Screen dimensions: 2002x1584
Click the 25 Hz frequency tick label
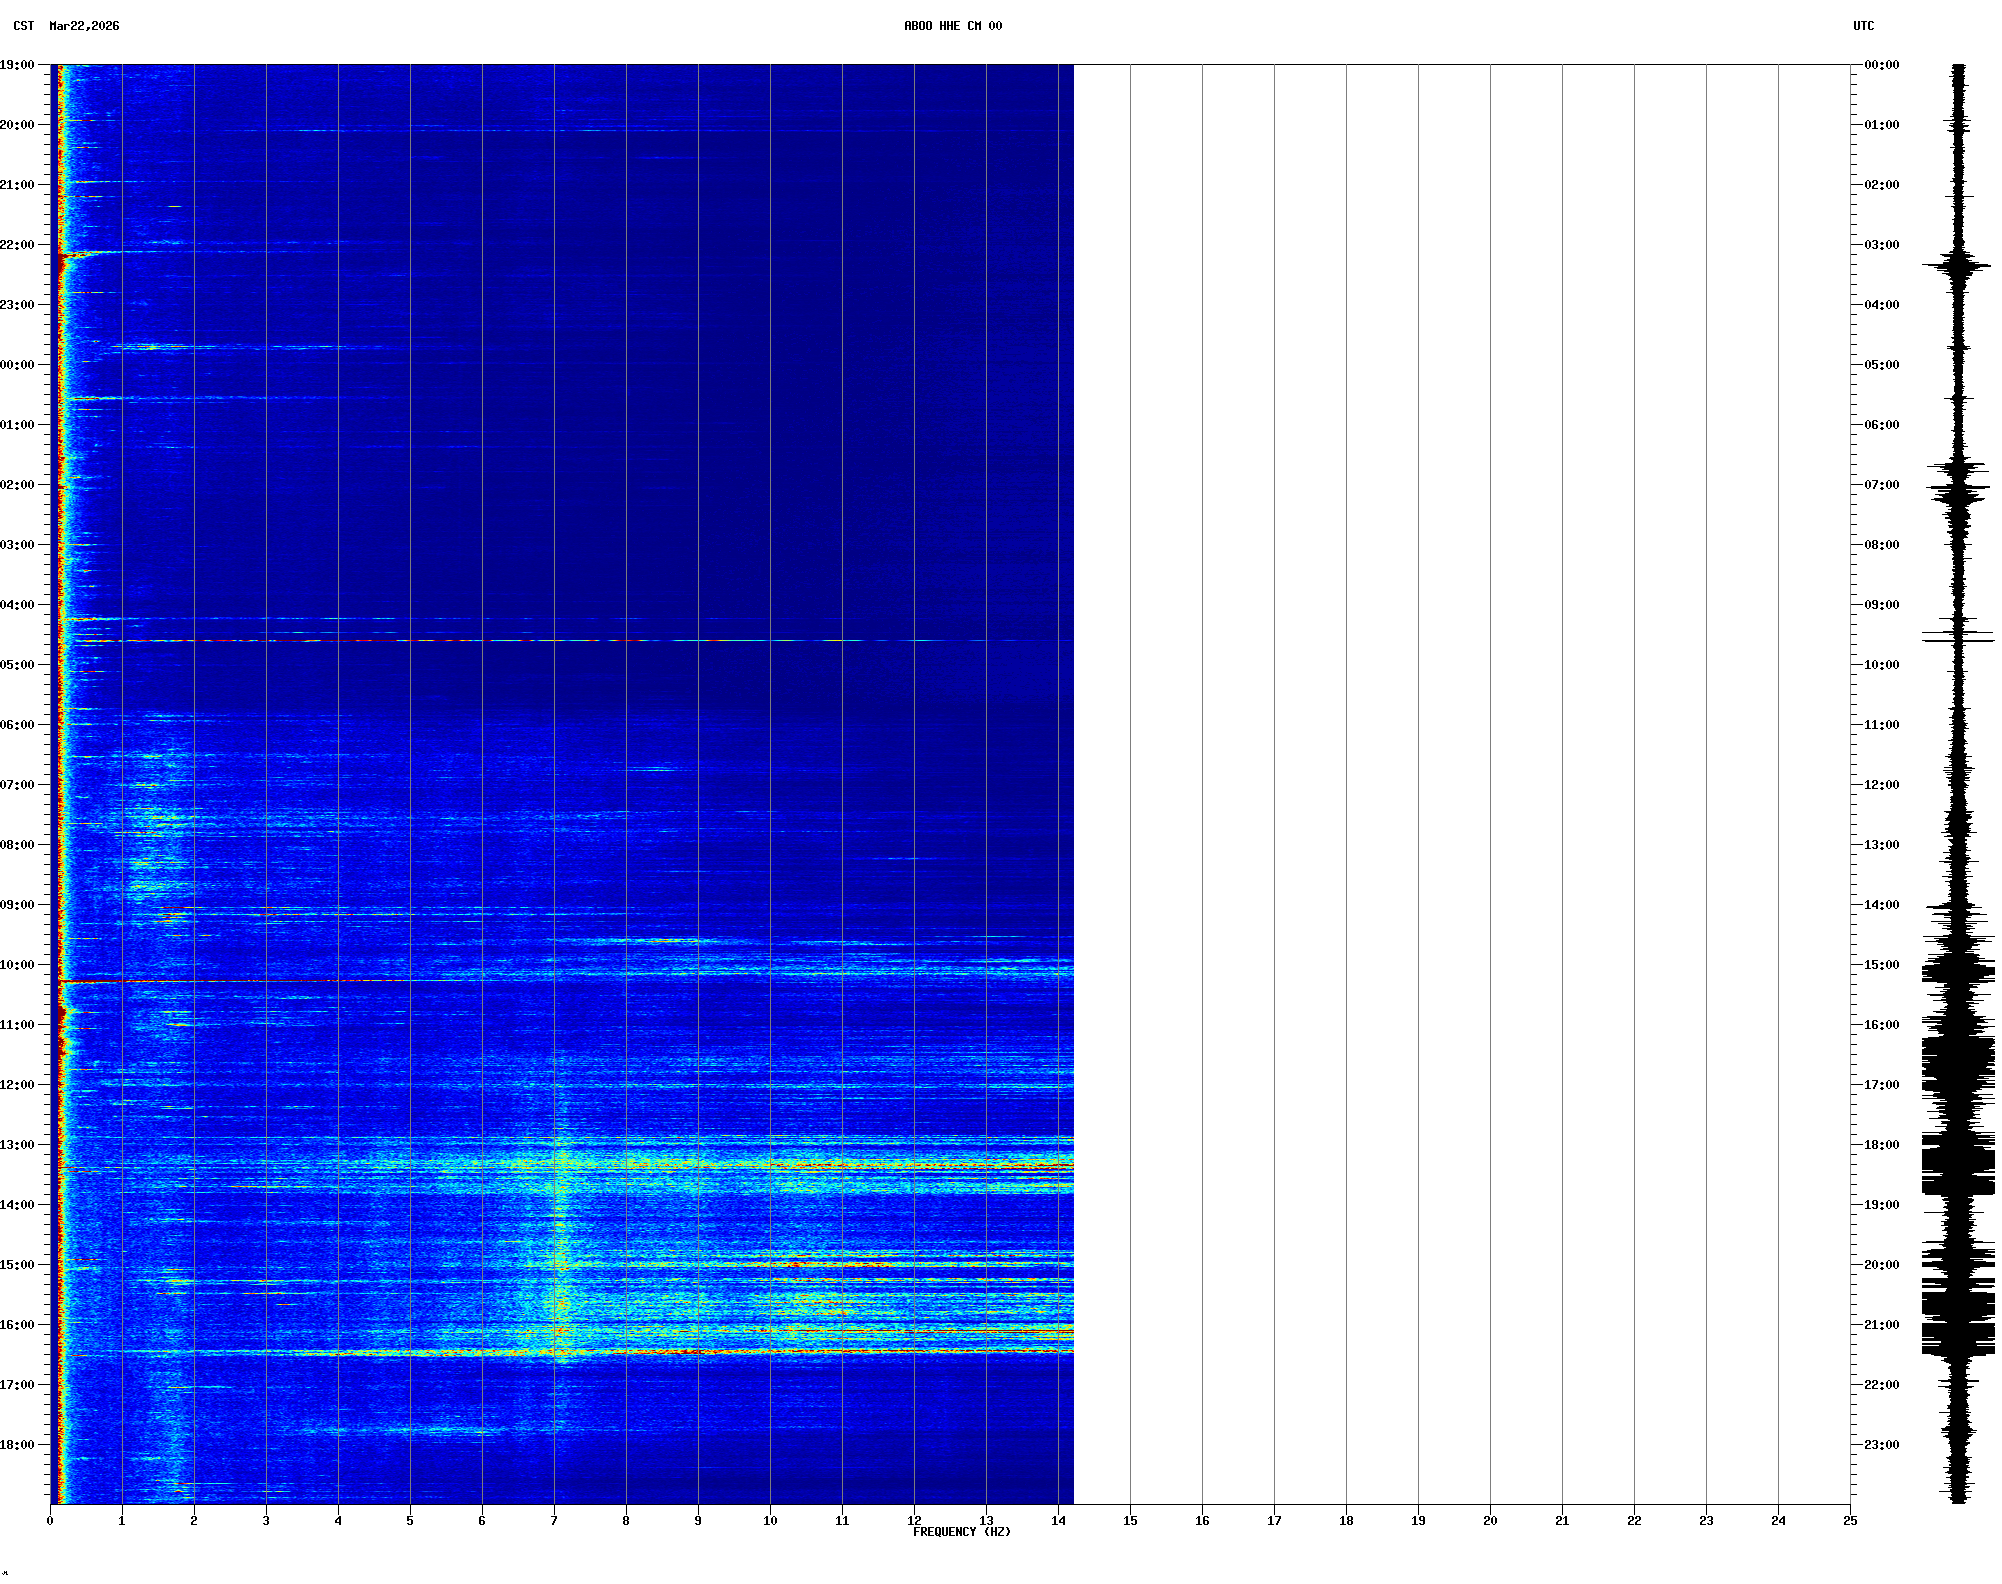(1850, 1521)
